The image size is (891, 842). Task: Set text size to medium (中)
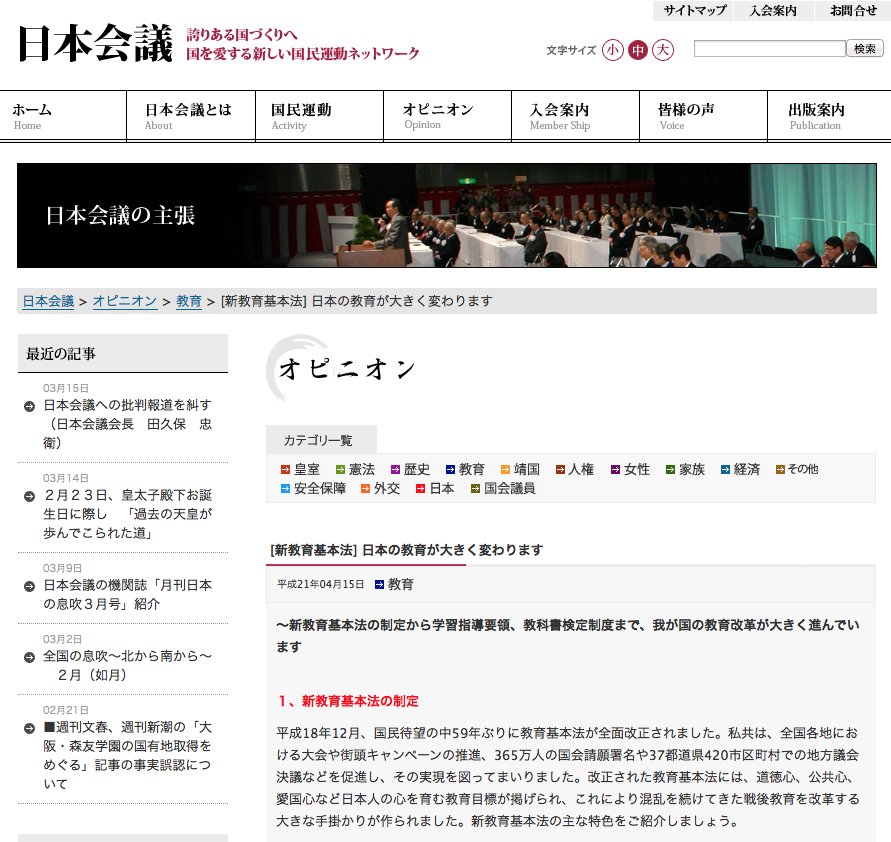[638, 50]
